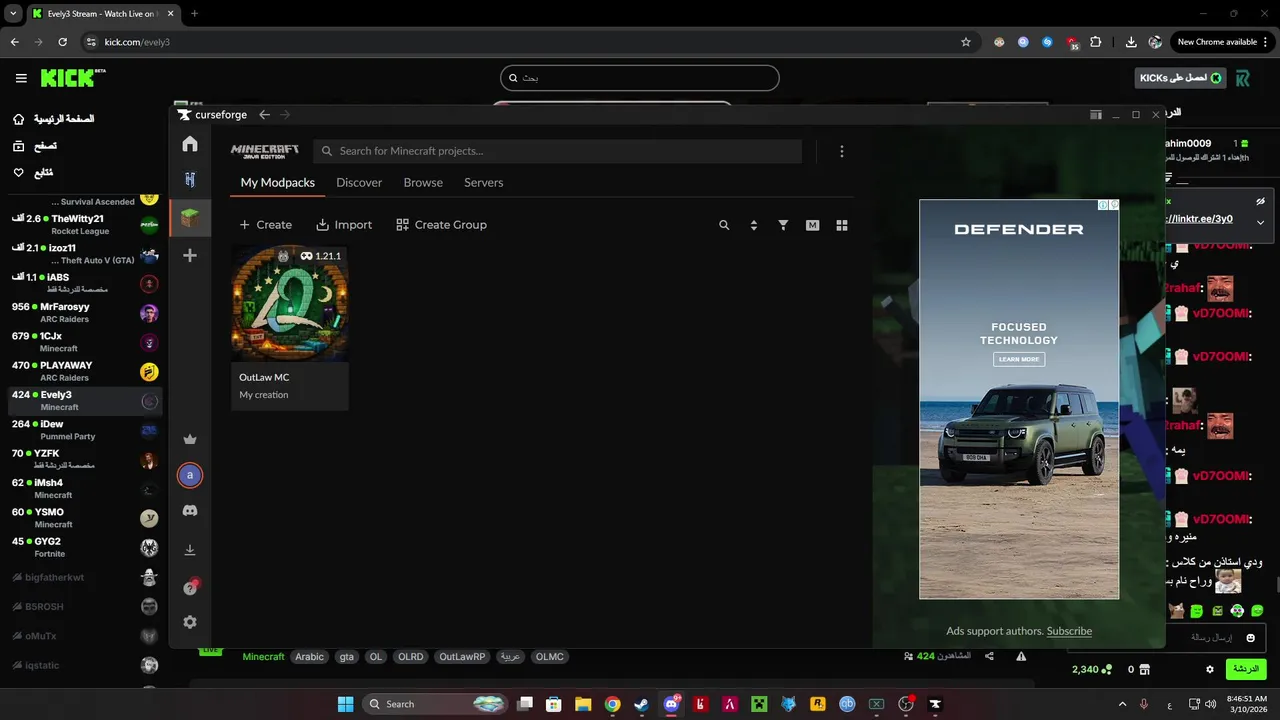The image size is (1280, 720).
Task: Open TheWitty21 channel in Kick sidebar
Action: pyautogui.click(x=84, y=224)
